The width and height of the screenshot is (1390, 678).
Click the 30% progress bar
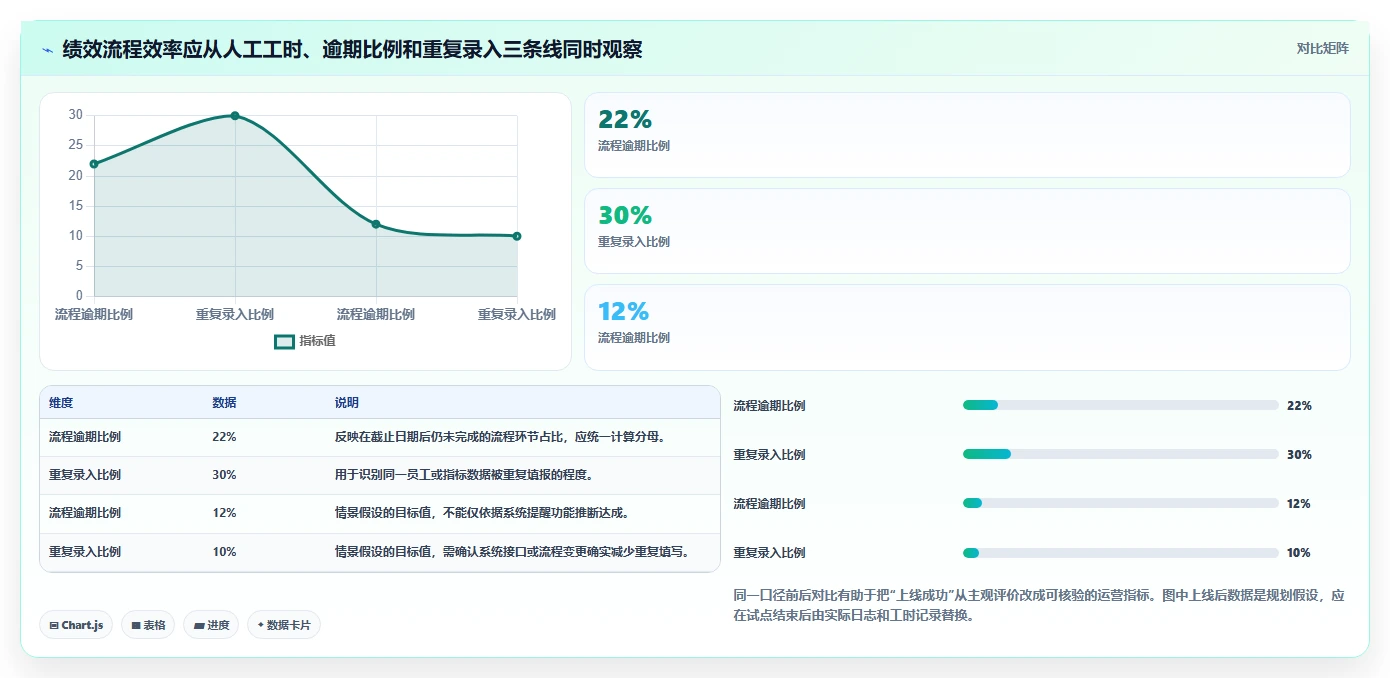tap(1120, 454)
